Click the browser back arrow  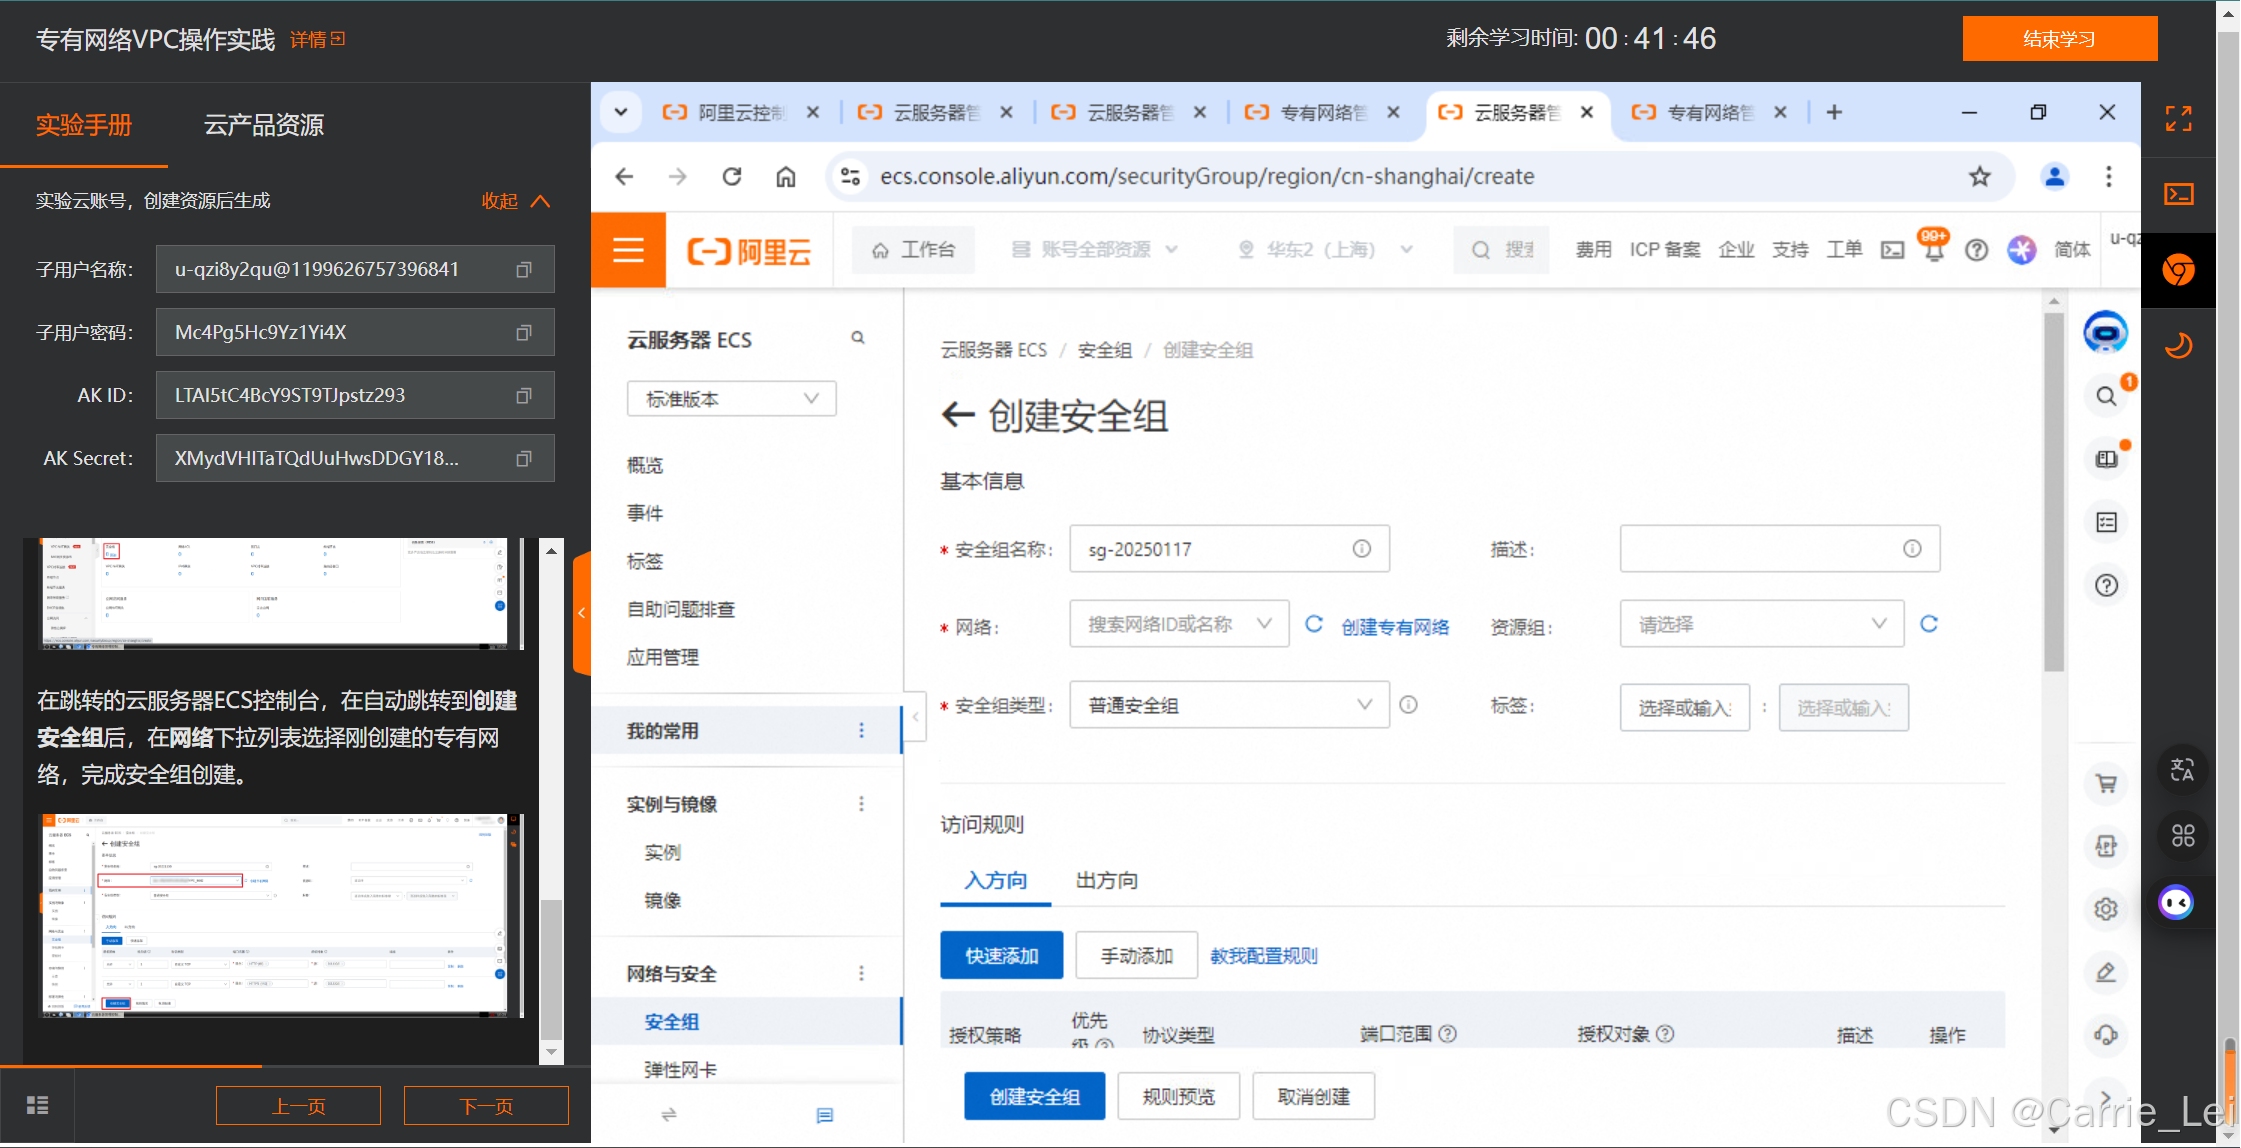(625, 177)
